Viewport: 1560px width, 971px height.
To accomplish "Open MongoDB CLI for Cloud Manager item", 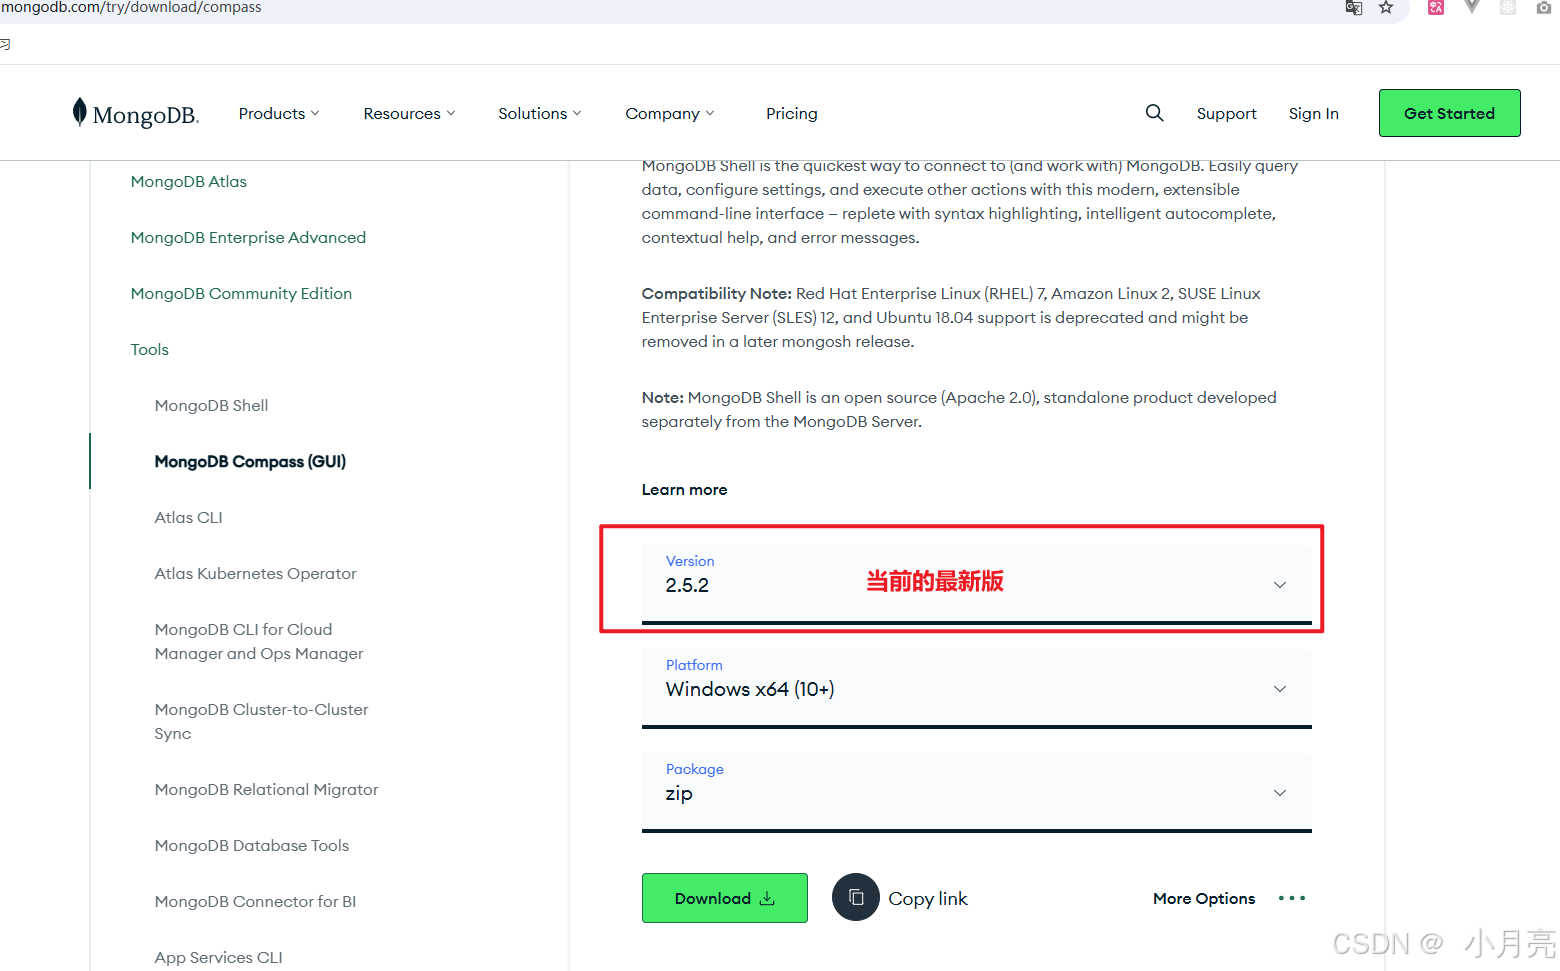I will (259, 641).
